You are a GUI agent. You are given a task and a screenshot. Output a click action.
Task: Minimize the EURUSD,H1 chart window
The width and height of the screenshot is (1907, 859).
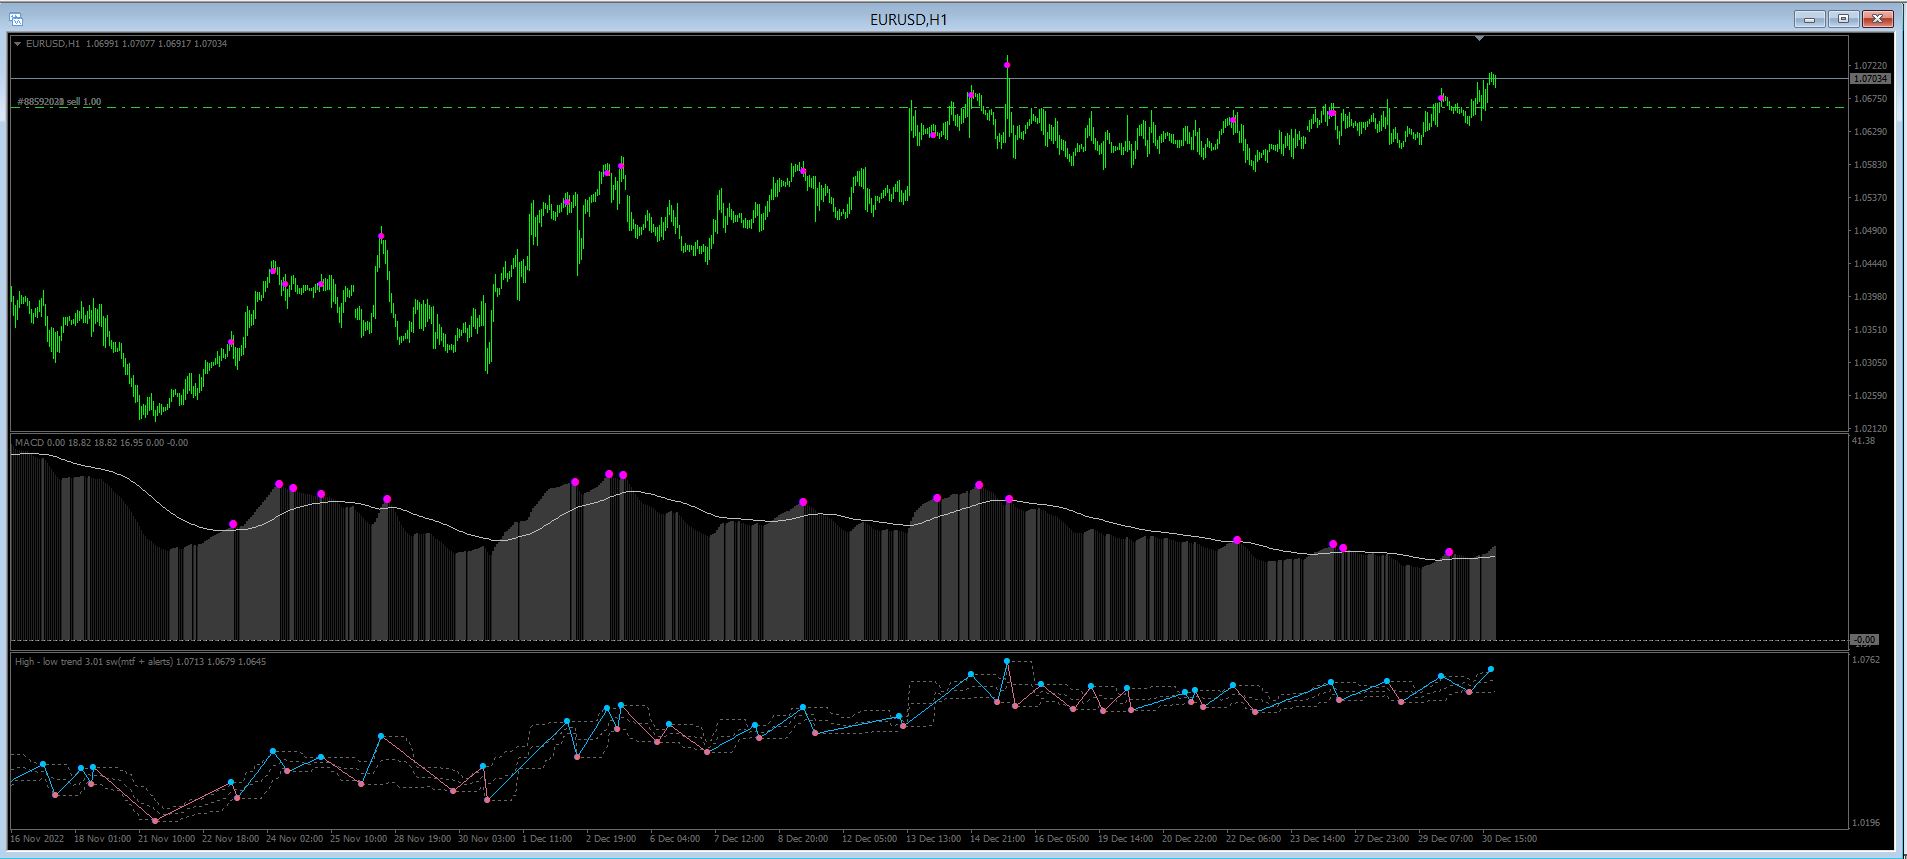click(1809, 19)
